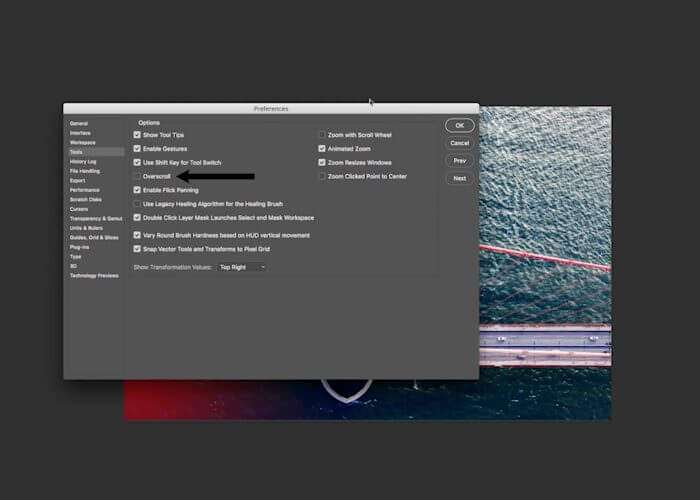
Task: Click Cancel in Preferences dialog
Action: click(460, 143)
